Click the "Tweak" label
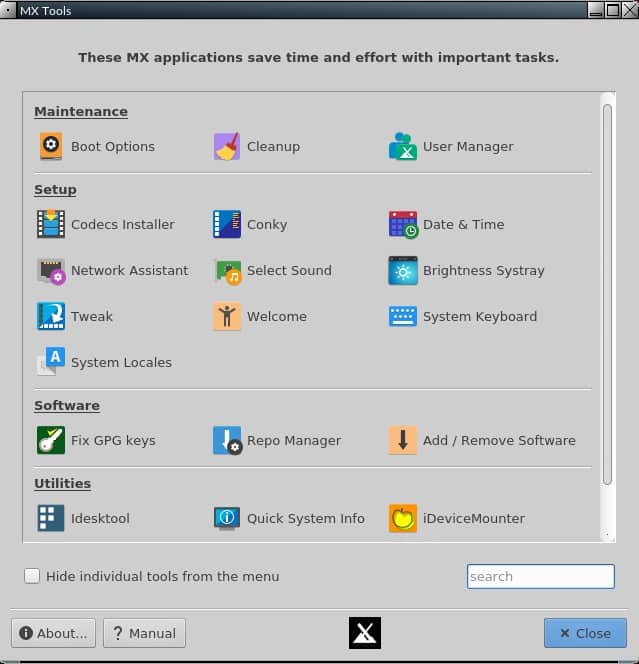The width and height of the screenshot is (639, 664). pos(92,316)
